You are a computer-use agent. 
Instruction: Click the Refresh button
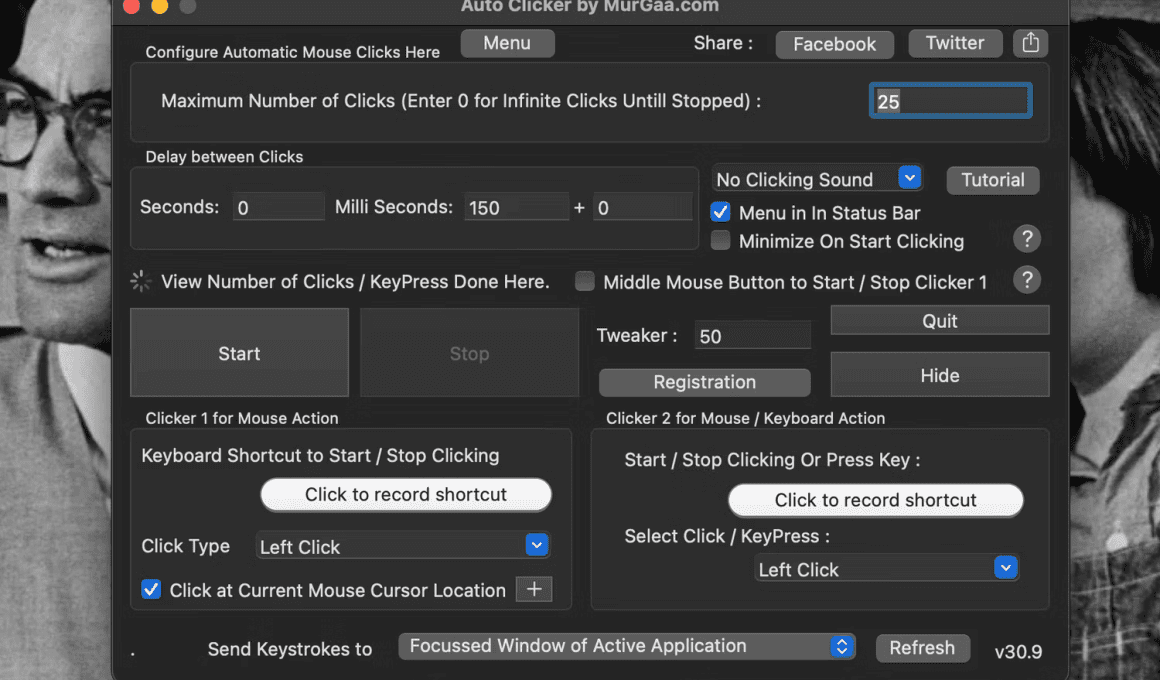[922, 647]
